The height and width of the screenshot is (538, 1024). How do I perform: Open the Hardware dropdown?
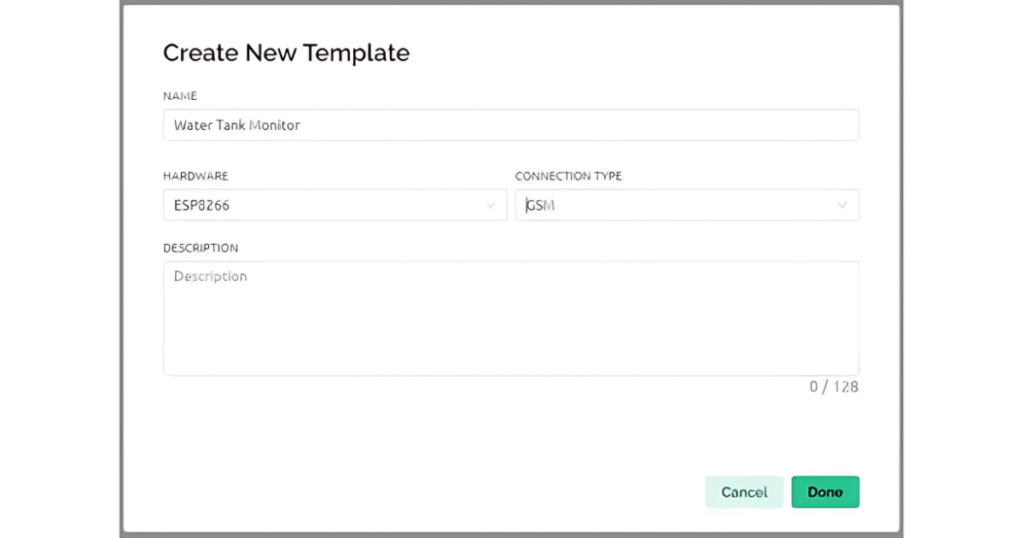pyautogui.click(x=334, y=205)
